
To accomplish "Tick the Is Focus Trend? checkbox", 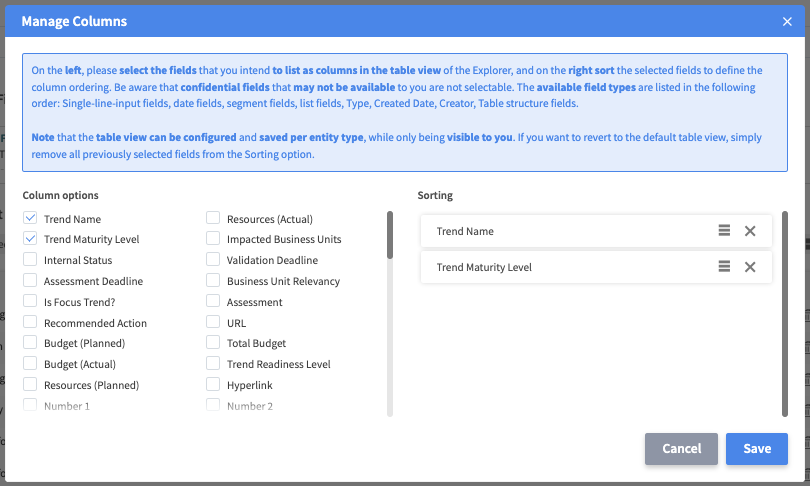I will click(x=30, y=302).
